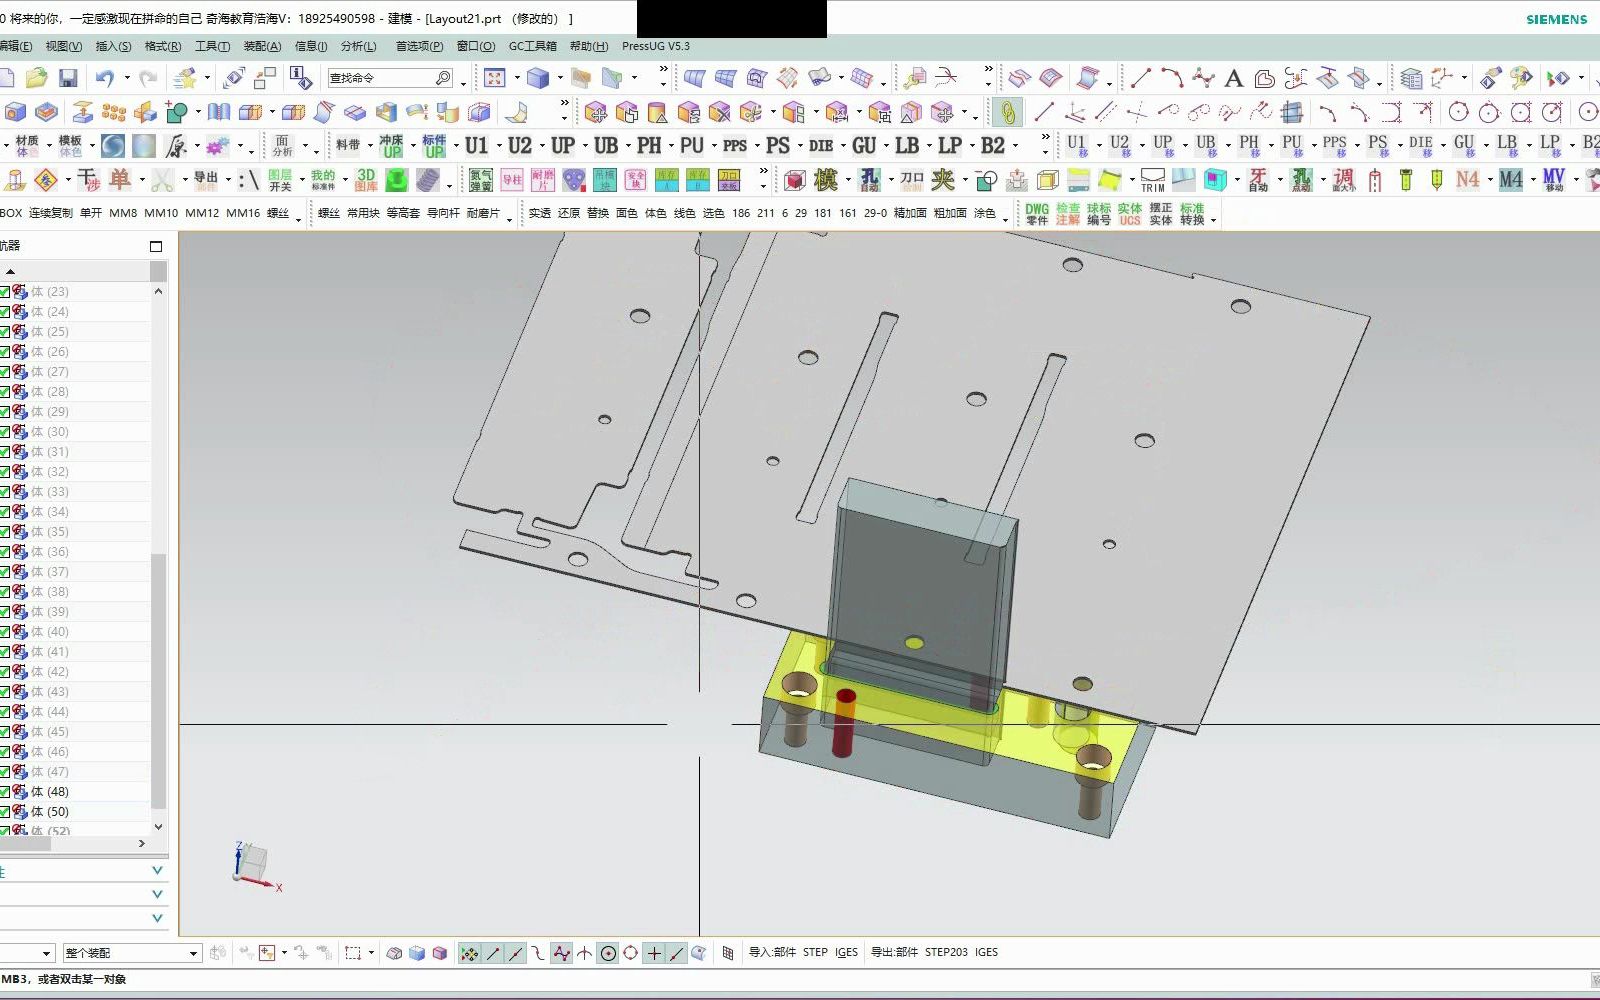Click the 面色 face color button
Screen dimensions: 1600x1000
point(626,213)
